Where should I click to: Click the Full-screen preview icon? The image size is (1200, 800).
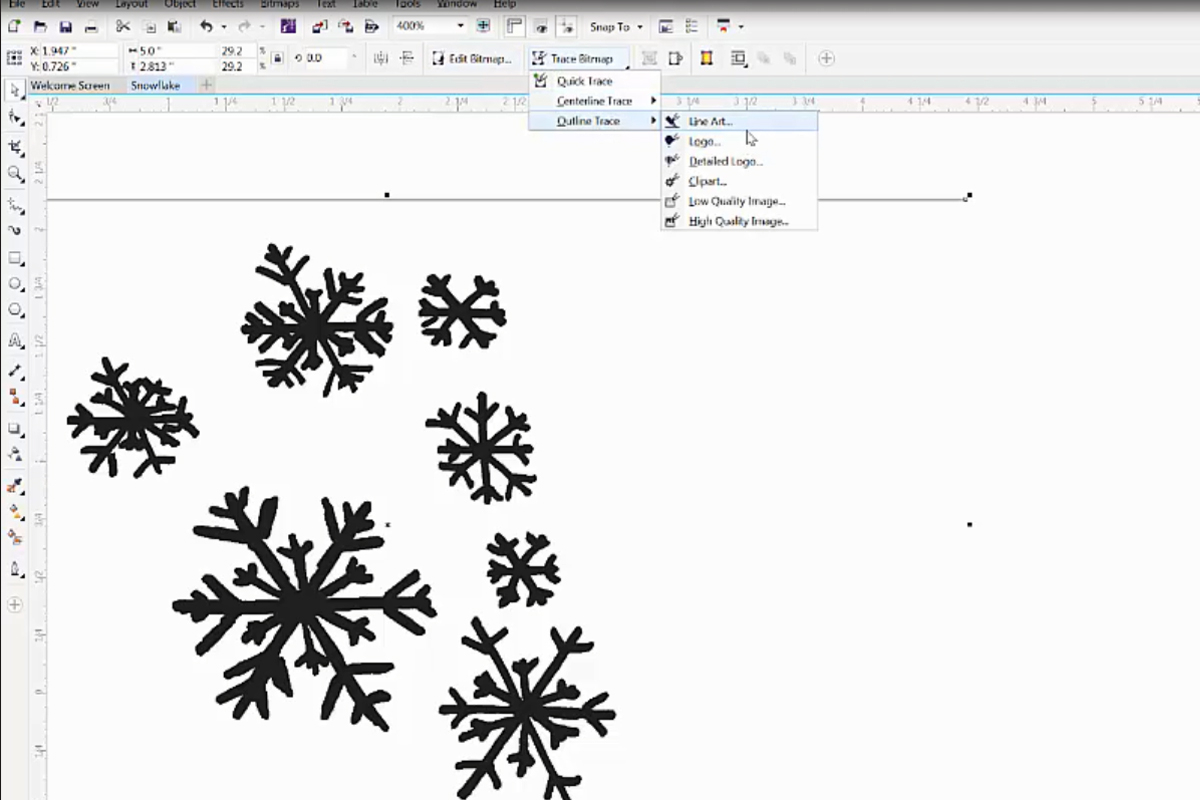click(484, 26)
